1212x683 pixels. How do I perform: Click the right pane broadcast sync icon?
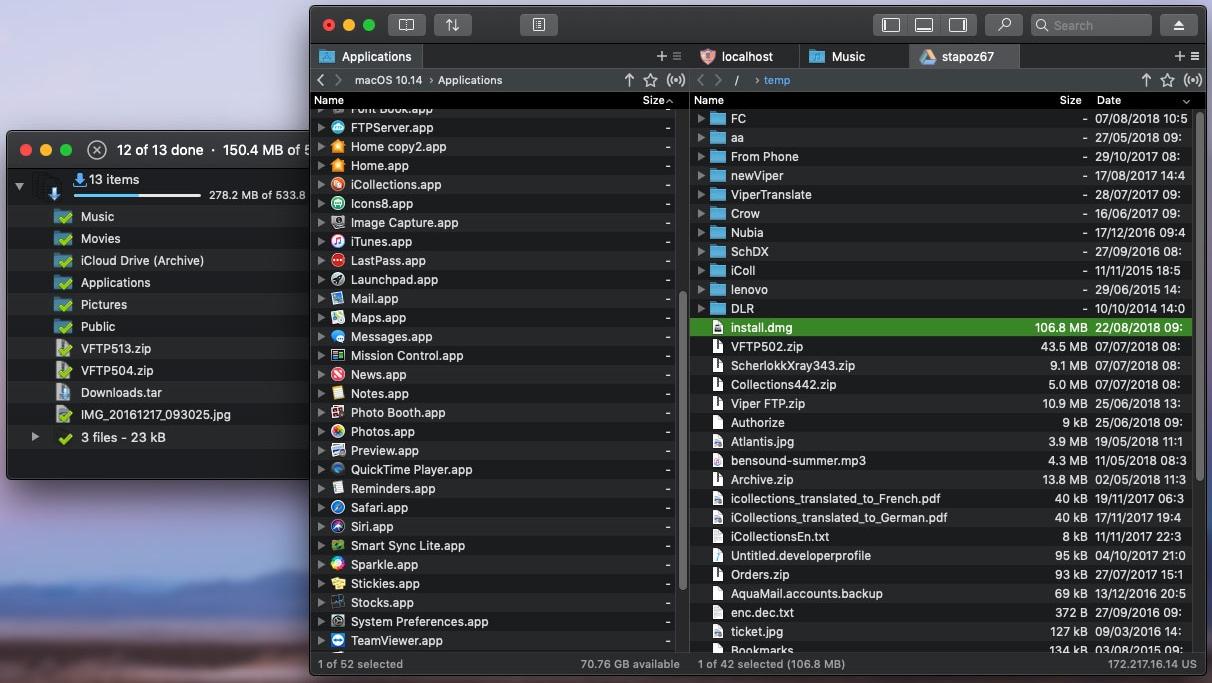1193,80
